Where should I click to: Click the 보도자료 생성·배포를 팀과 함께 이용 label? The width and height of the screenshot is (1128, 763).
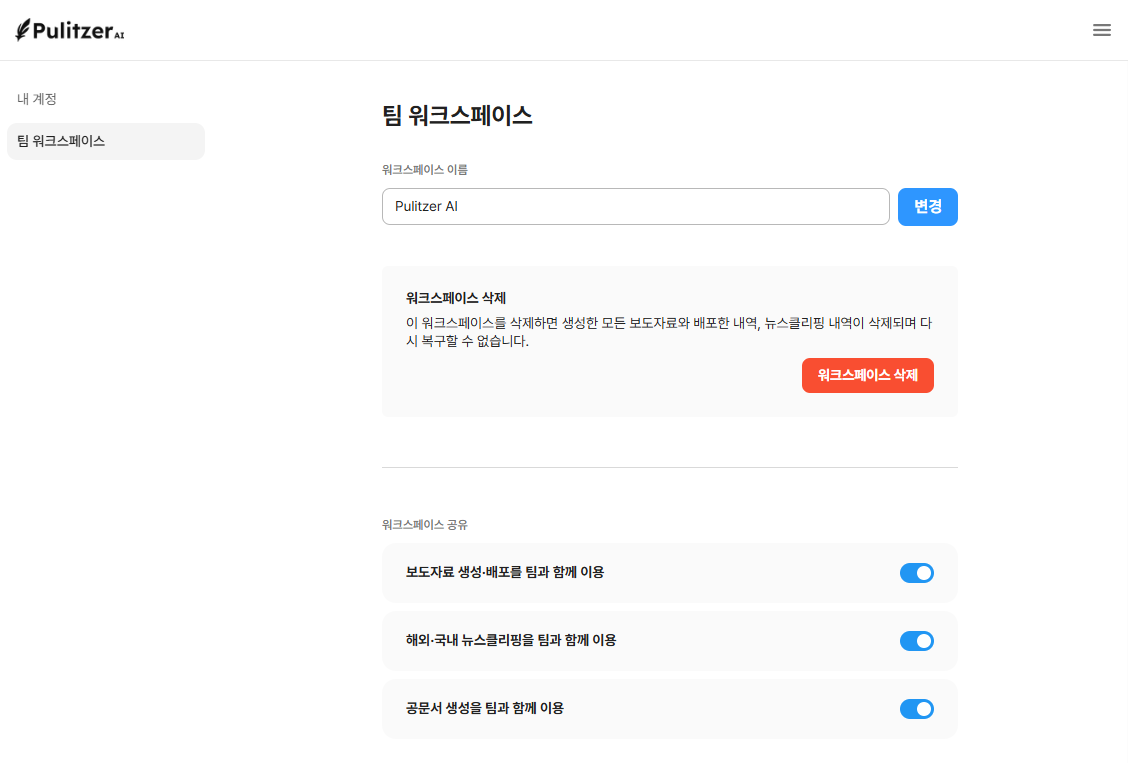coord(504,573)
